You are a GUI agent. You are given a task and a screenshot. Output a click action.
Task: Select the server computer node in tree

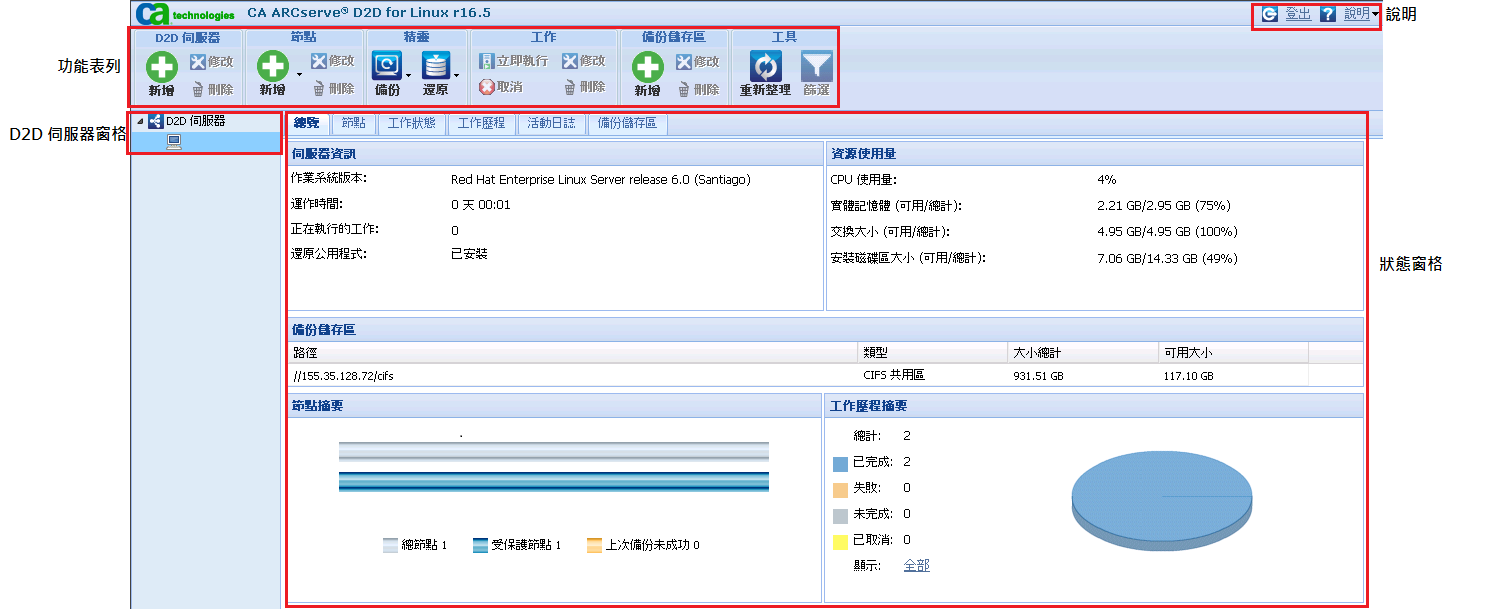click(x=174, y=142)
